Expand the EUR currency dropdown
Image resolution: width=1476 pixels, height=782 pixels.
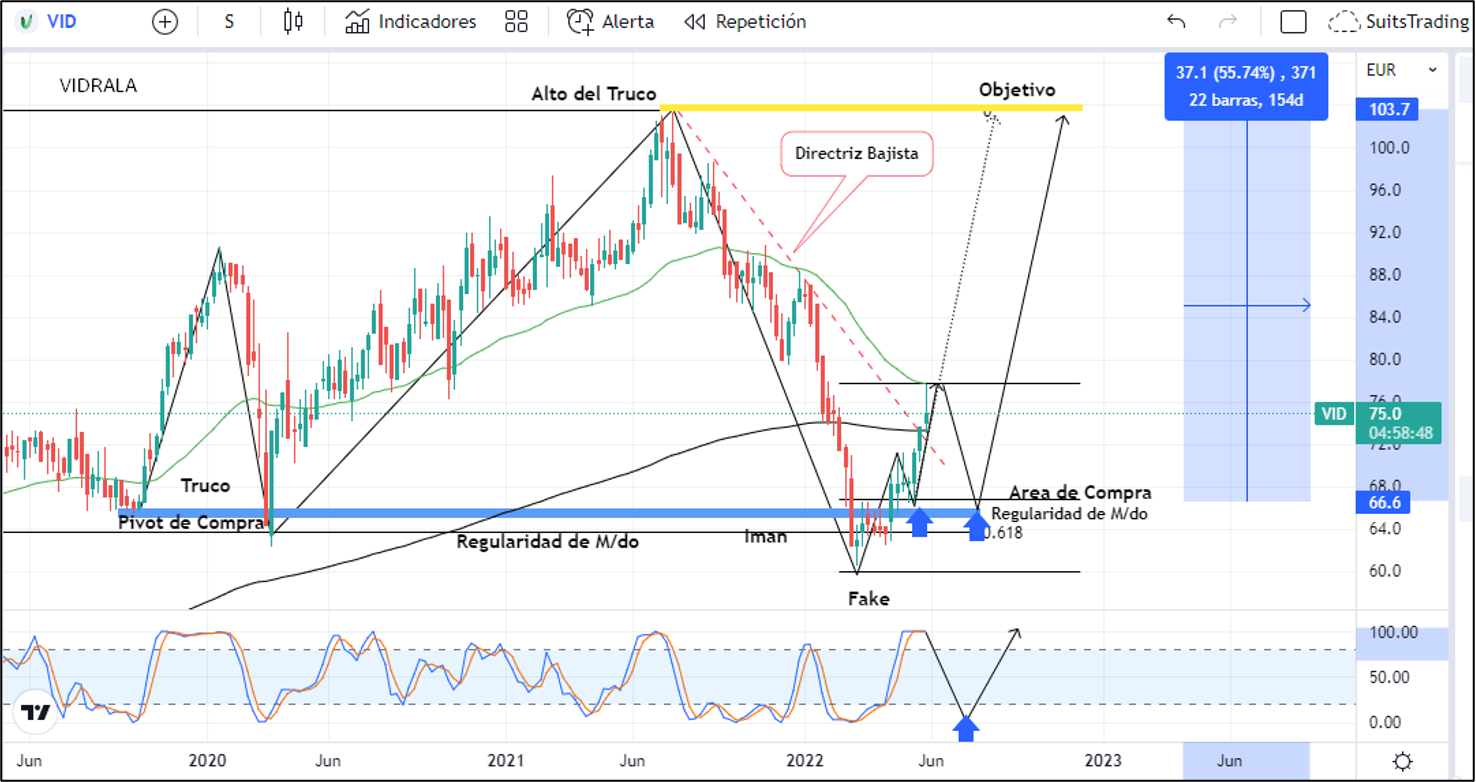click(1402, 70)
